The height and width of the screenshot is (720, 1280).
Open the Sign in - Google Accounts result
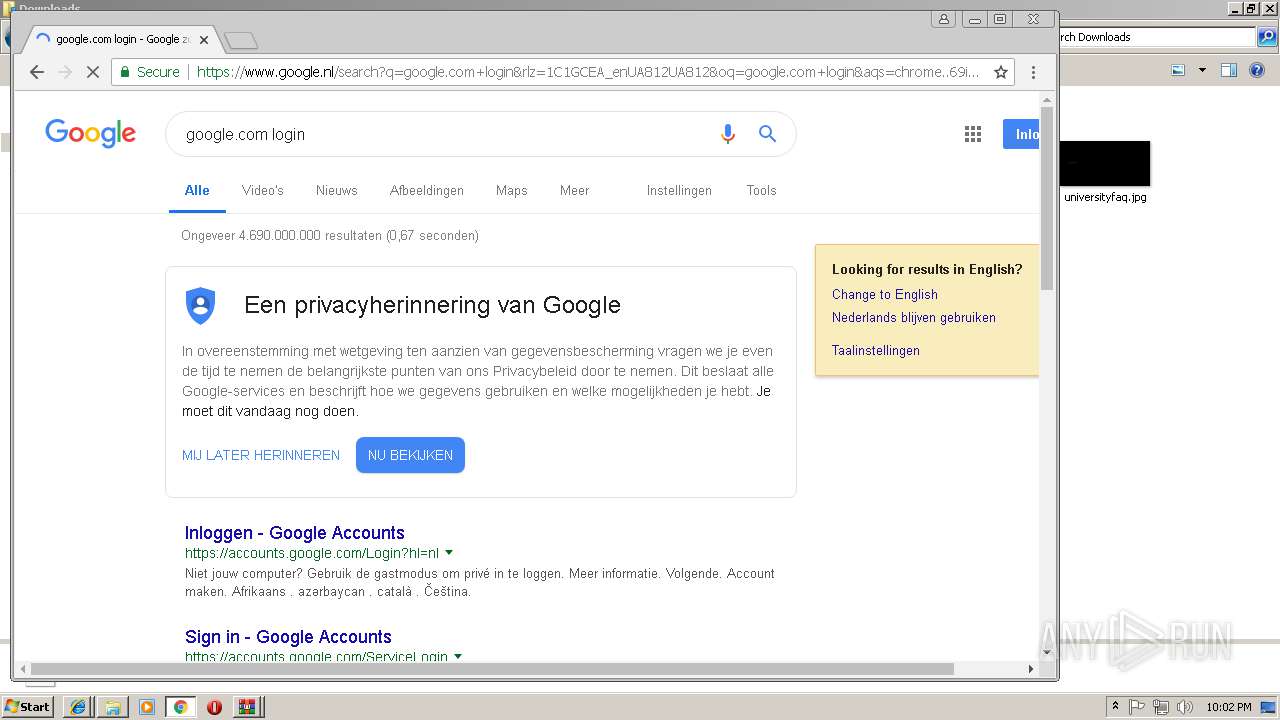pos(288,637)
